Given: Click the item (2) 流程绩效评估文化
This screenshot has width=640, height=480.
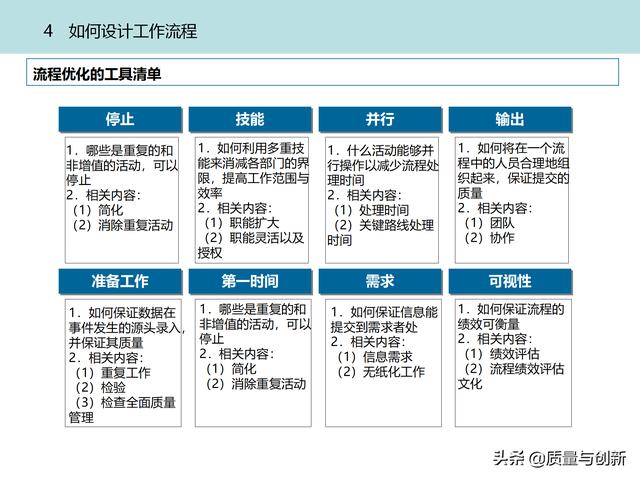Looking at the screenshot, I should pyautogui.click(x=511, y=376).
